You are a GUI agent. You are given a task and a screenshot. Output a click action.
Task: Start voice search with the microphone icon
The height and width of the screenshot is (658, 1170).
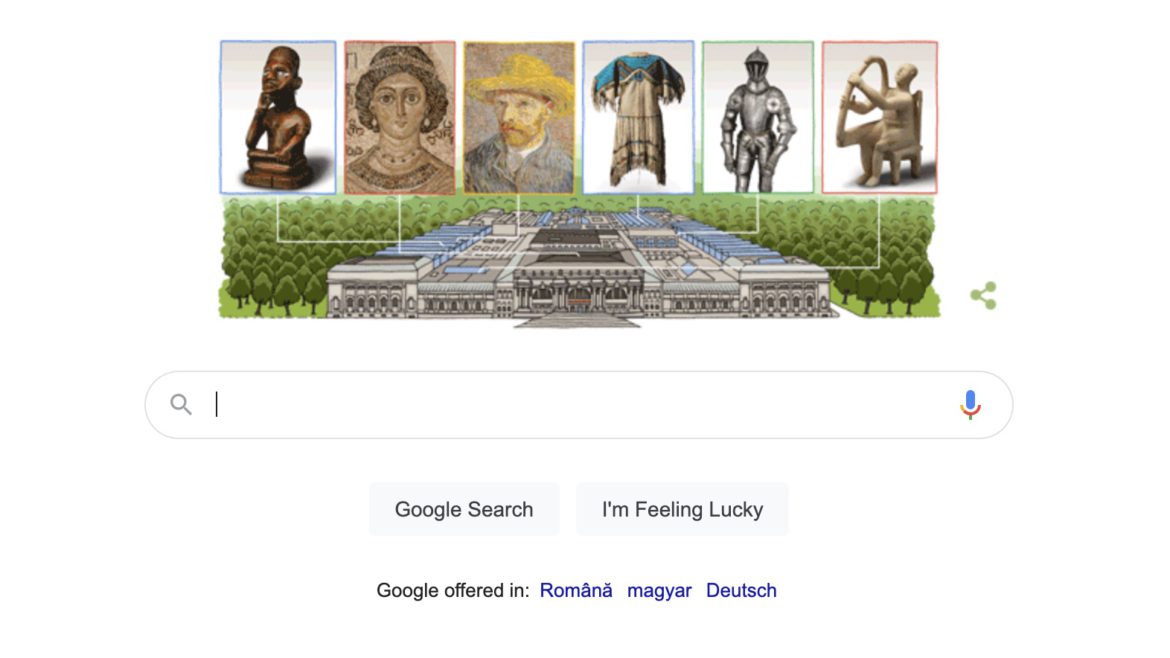click(x=970, y=404)
